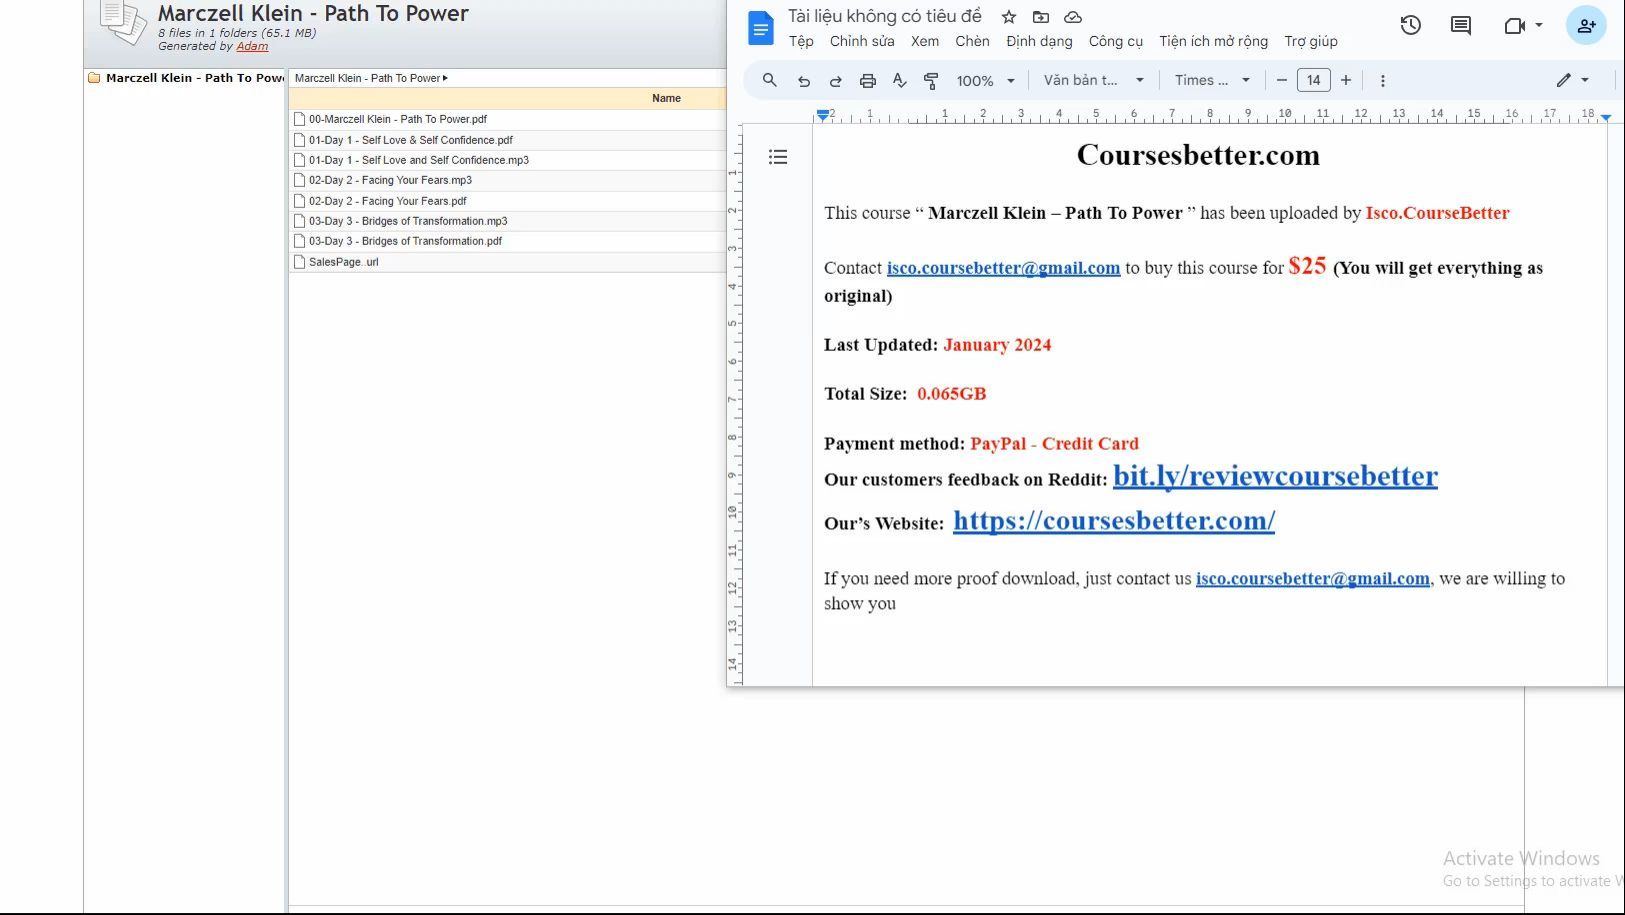The width and height of the screenshot is (1625, 915).
Task: Show document outline list icon
Action: pyautogui.click(x=778, y=157)
